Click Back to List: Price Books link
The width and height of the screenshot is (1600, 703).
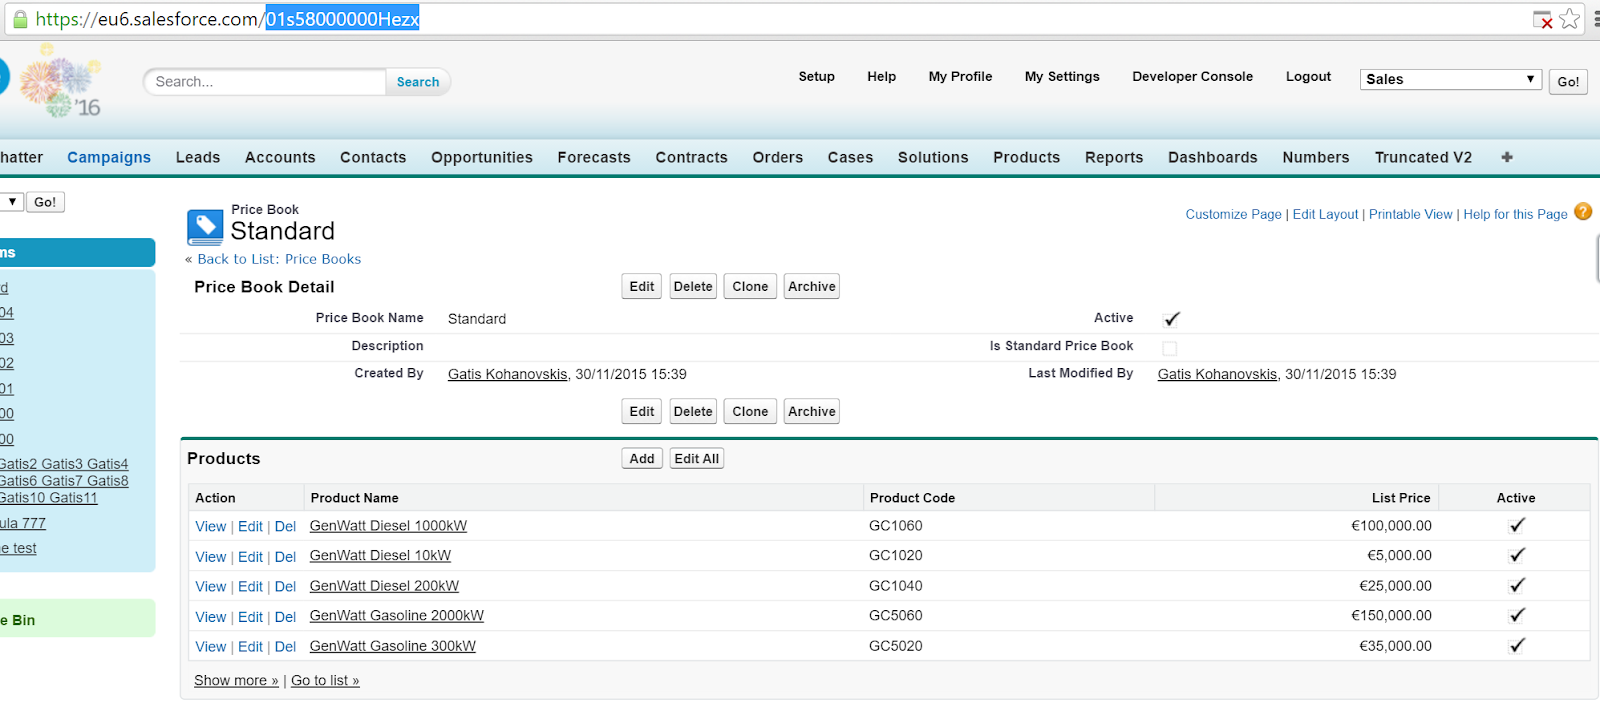click(279, 259)
